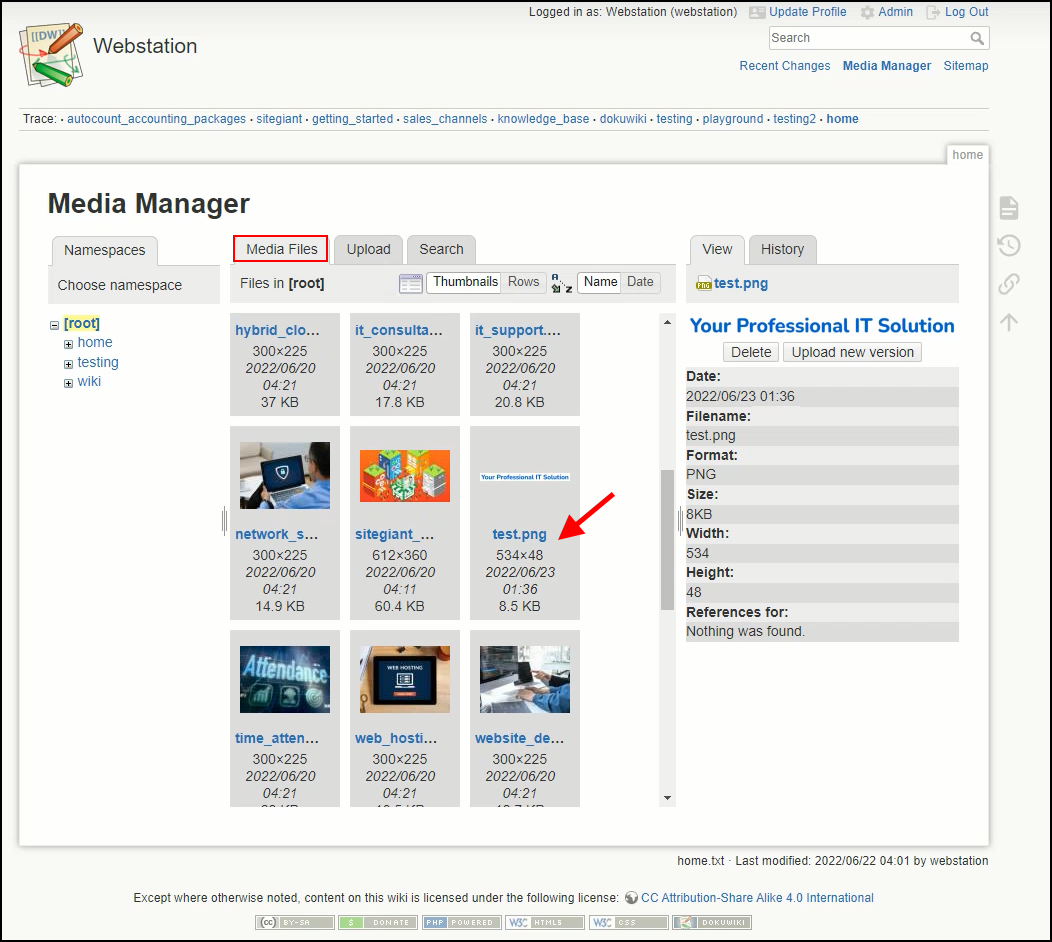Click into the Search input field

coord(868,38)
